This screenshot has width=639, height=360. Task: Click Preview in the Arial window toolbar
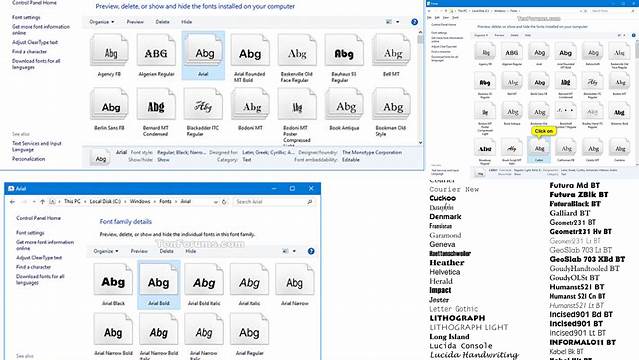(139, 251)
